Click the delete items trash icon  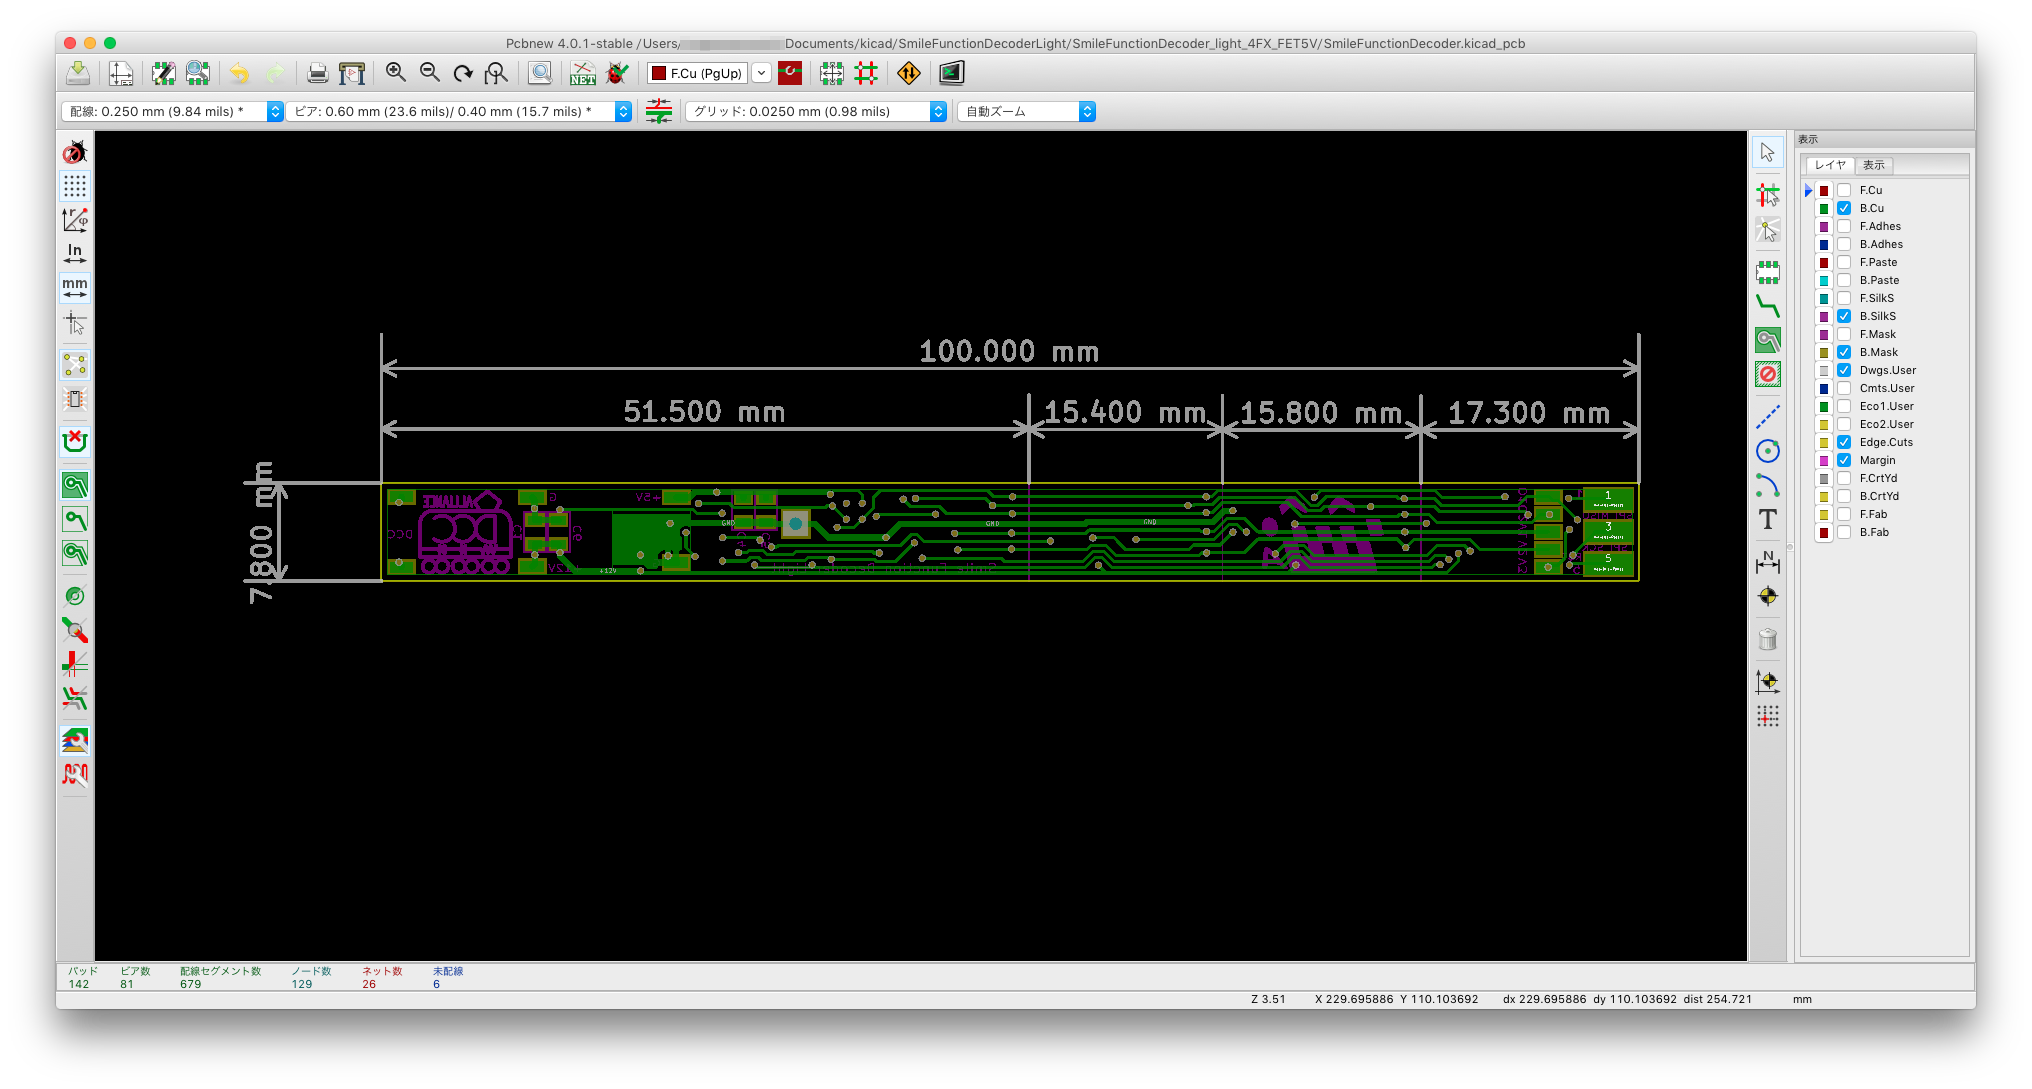point(1767,639)
